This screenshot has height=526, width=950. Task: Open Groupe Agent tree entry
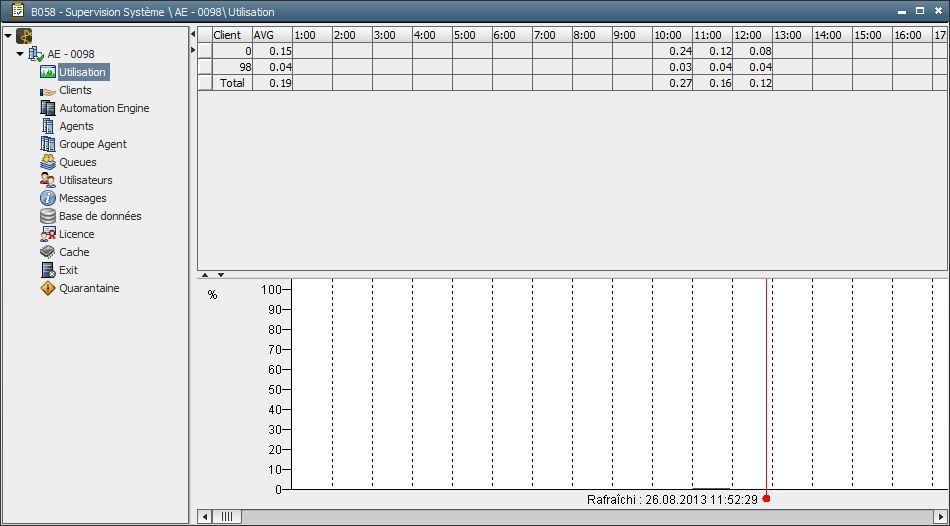pos(93,144)
